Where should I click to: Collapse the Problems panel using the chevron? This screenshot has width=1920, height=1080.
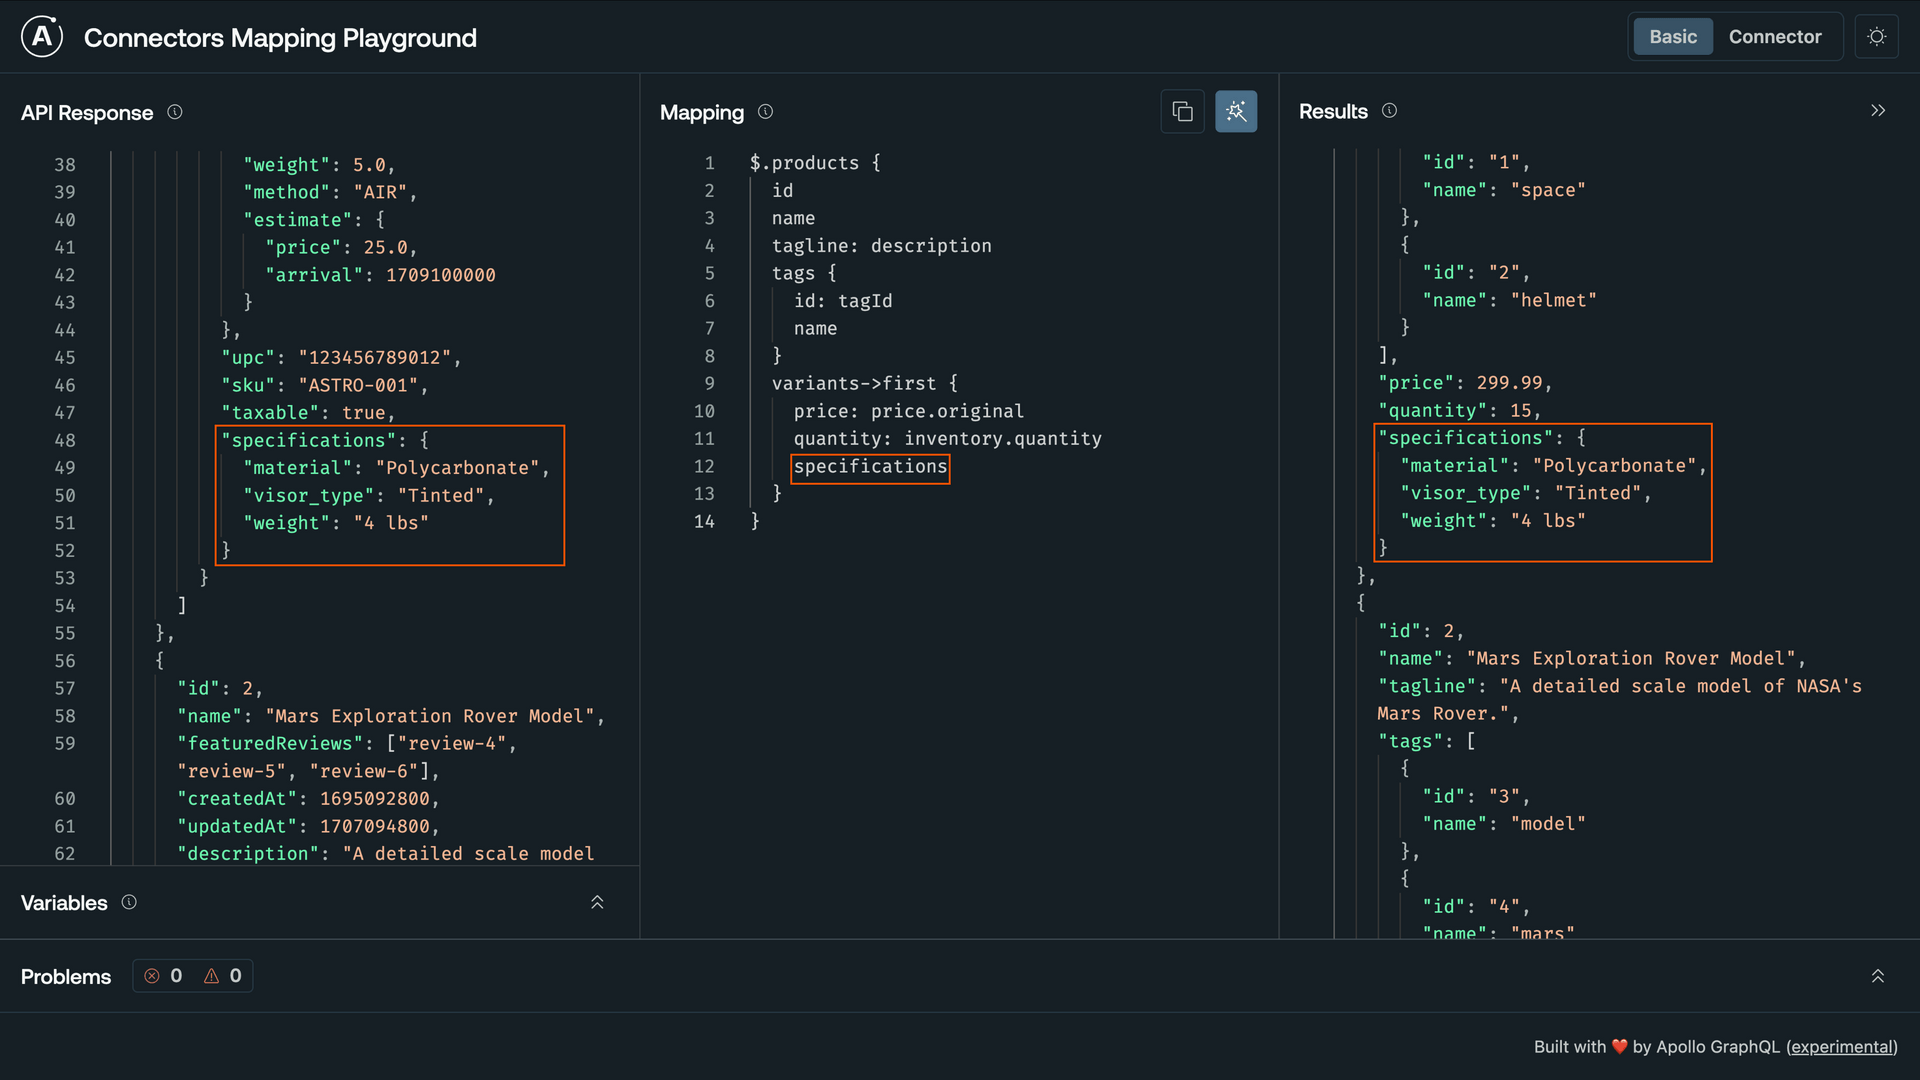click(x=1877, y=976)
